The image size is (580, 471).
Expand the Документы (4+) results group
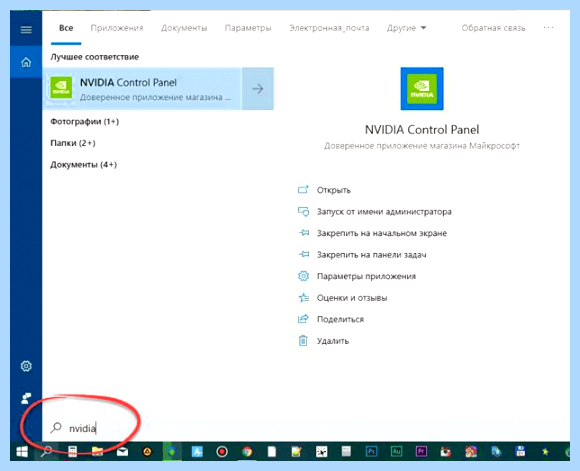point(83,164)
